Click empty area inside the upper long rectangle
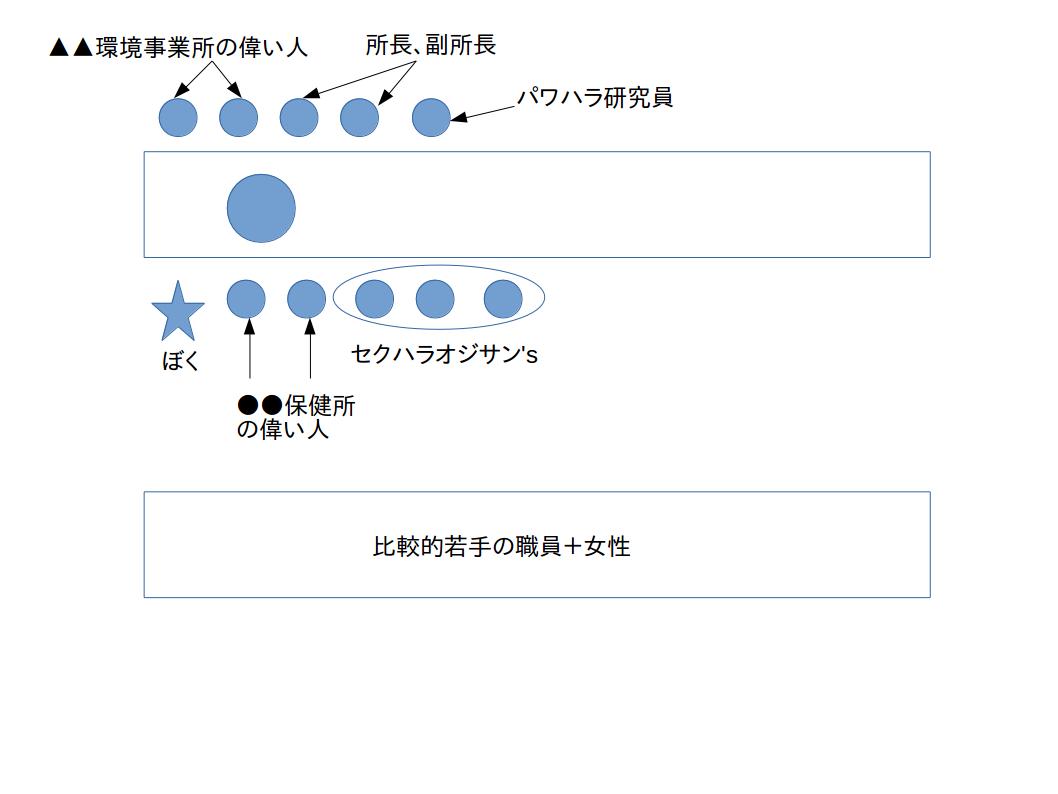This screenshot has height=794, width=1058. coord(607,205)
